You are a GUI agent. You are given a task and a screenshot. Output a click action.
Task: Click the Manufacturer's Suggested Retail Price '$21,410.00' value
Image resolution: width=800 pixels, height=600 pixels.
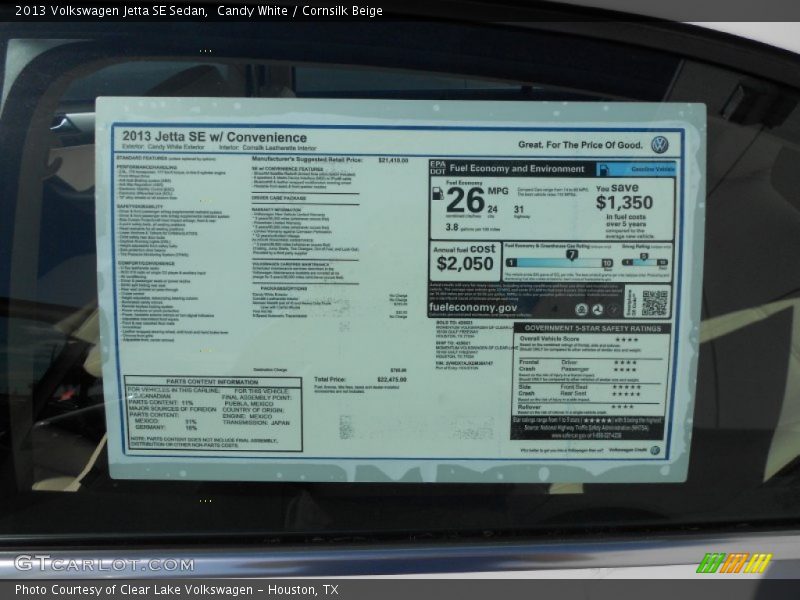click(x=393, y=160)
